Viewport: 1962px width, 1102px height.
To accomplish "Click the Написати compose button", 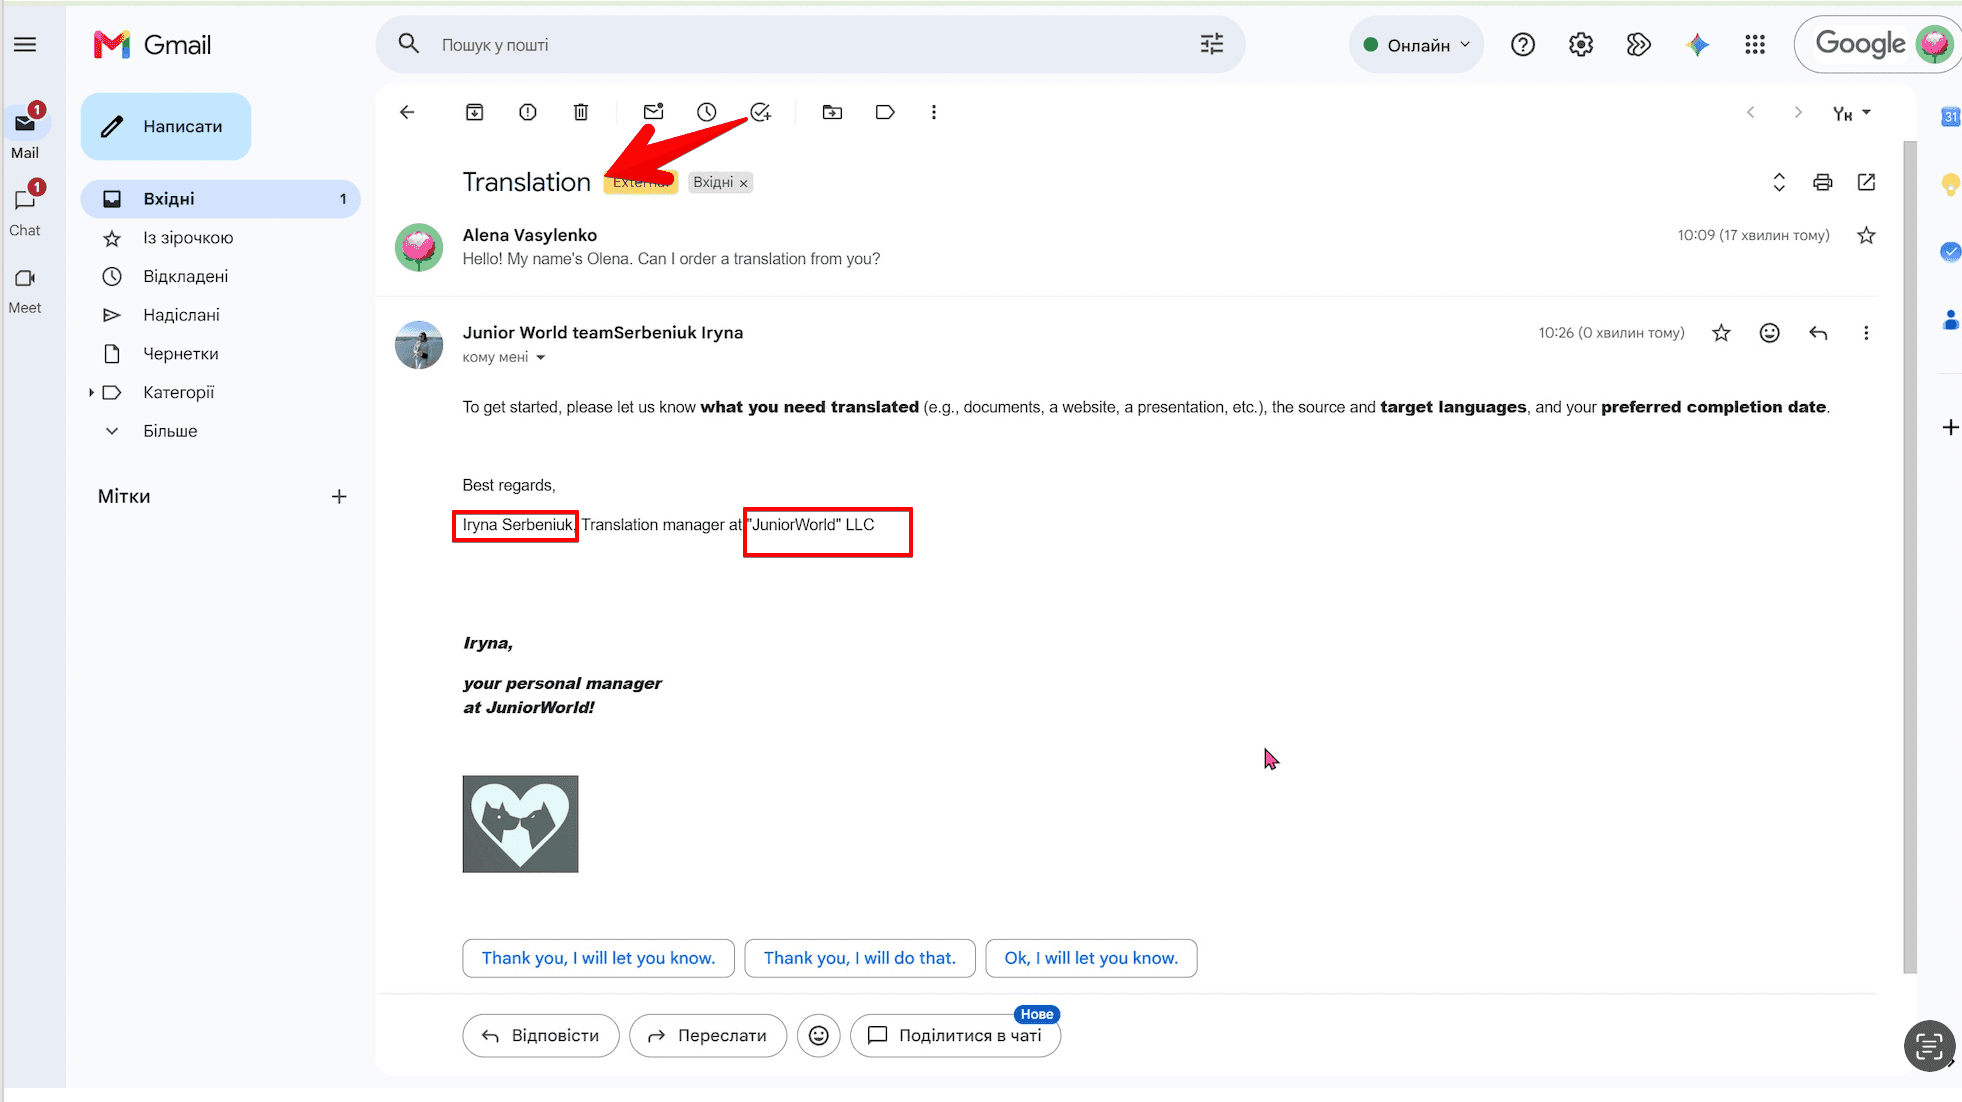I will (x=166, y=126).
